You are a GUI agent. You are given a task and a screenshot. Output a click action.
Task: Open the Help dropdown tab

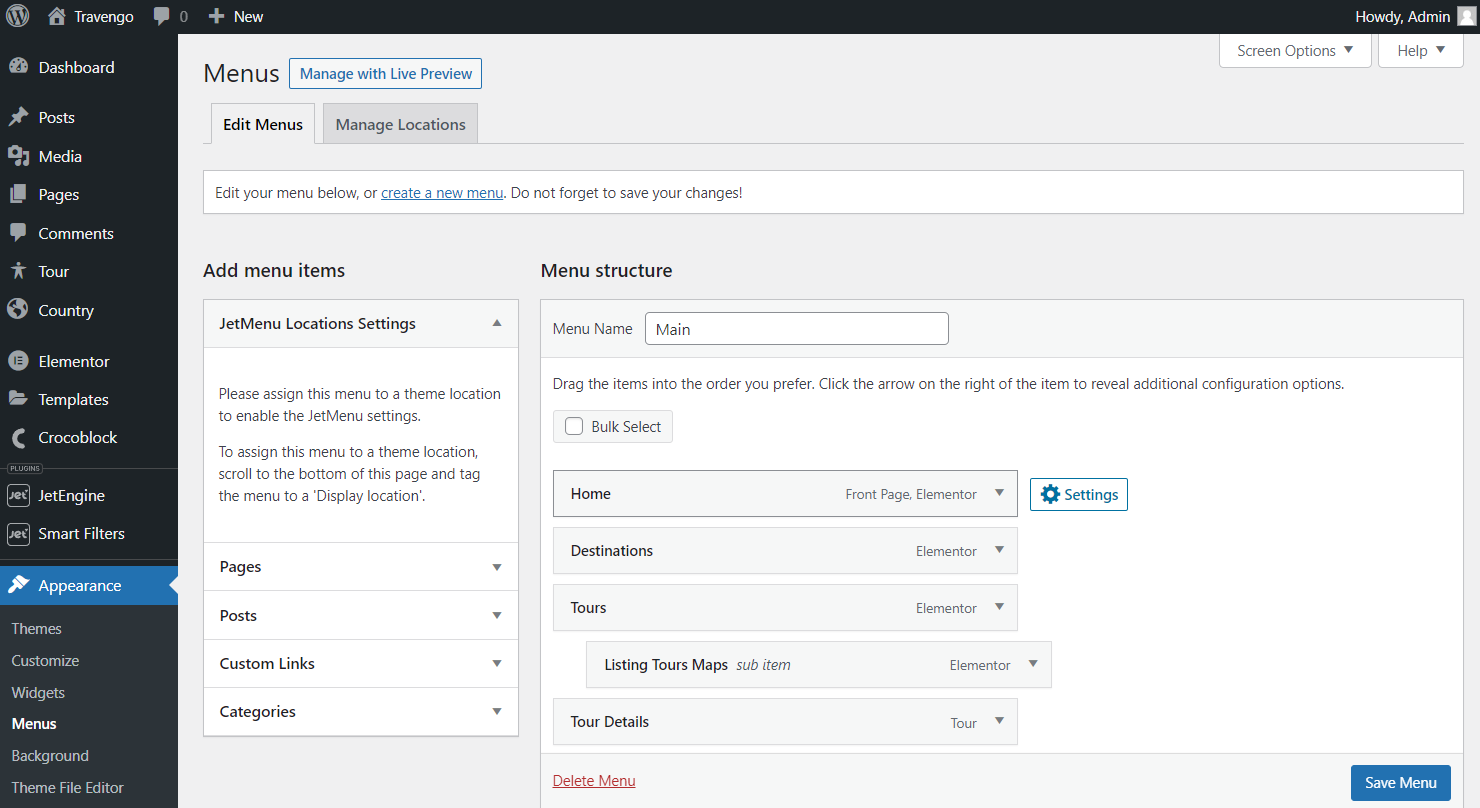[1421, 50]
